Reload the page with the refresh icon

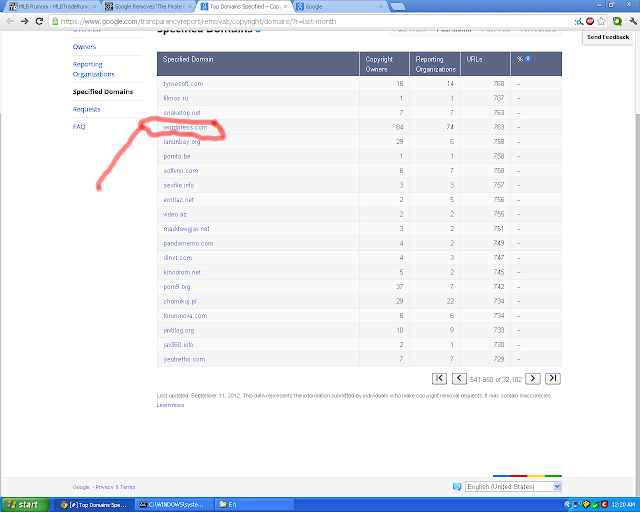39,21
